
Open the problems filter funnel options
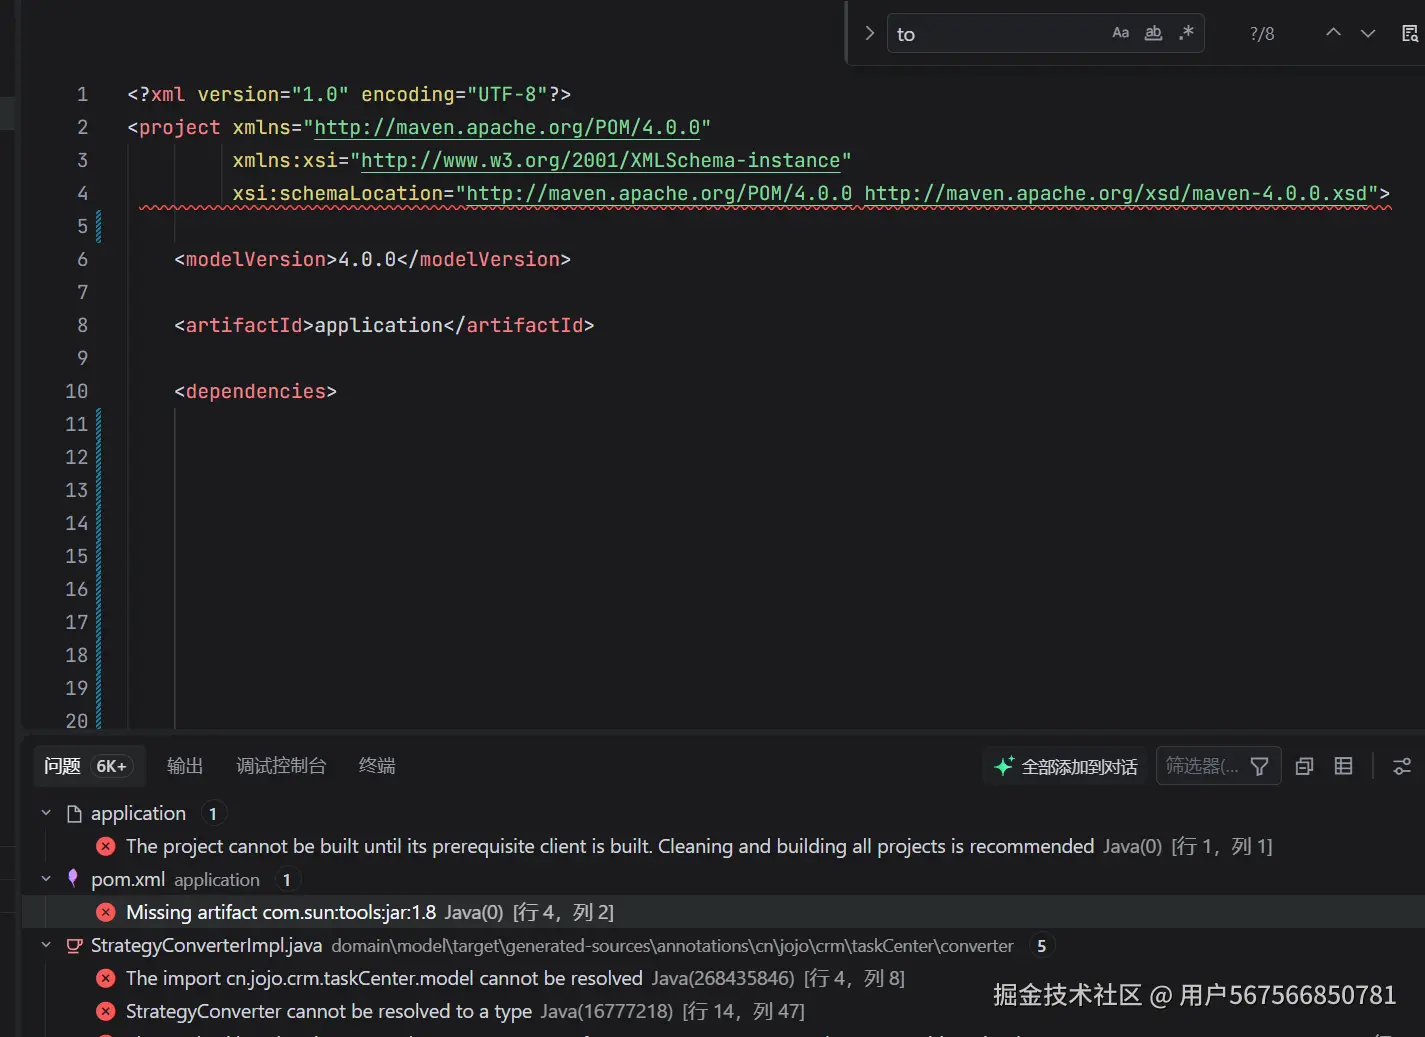coord(1260,766)
